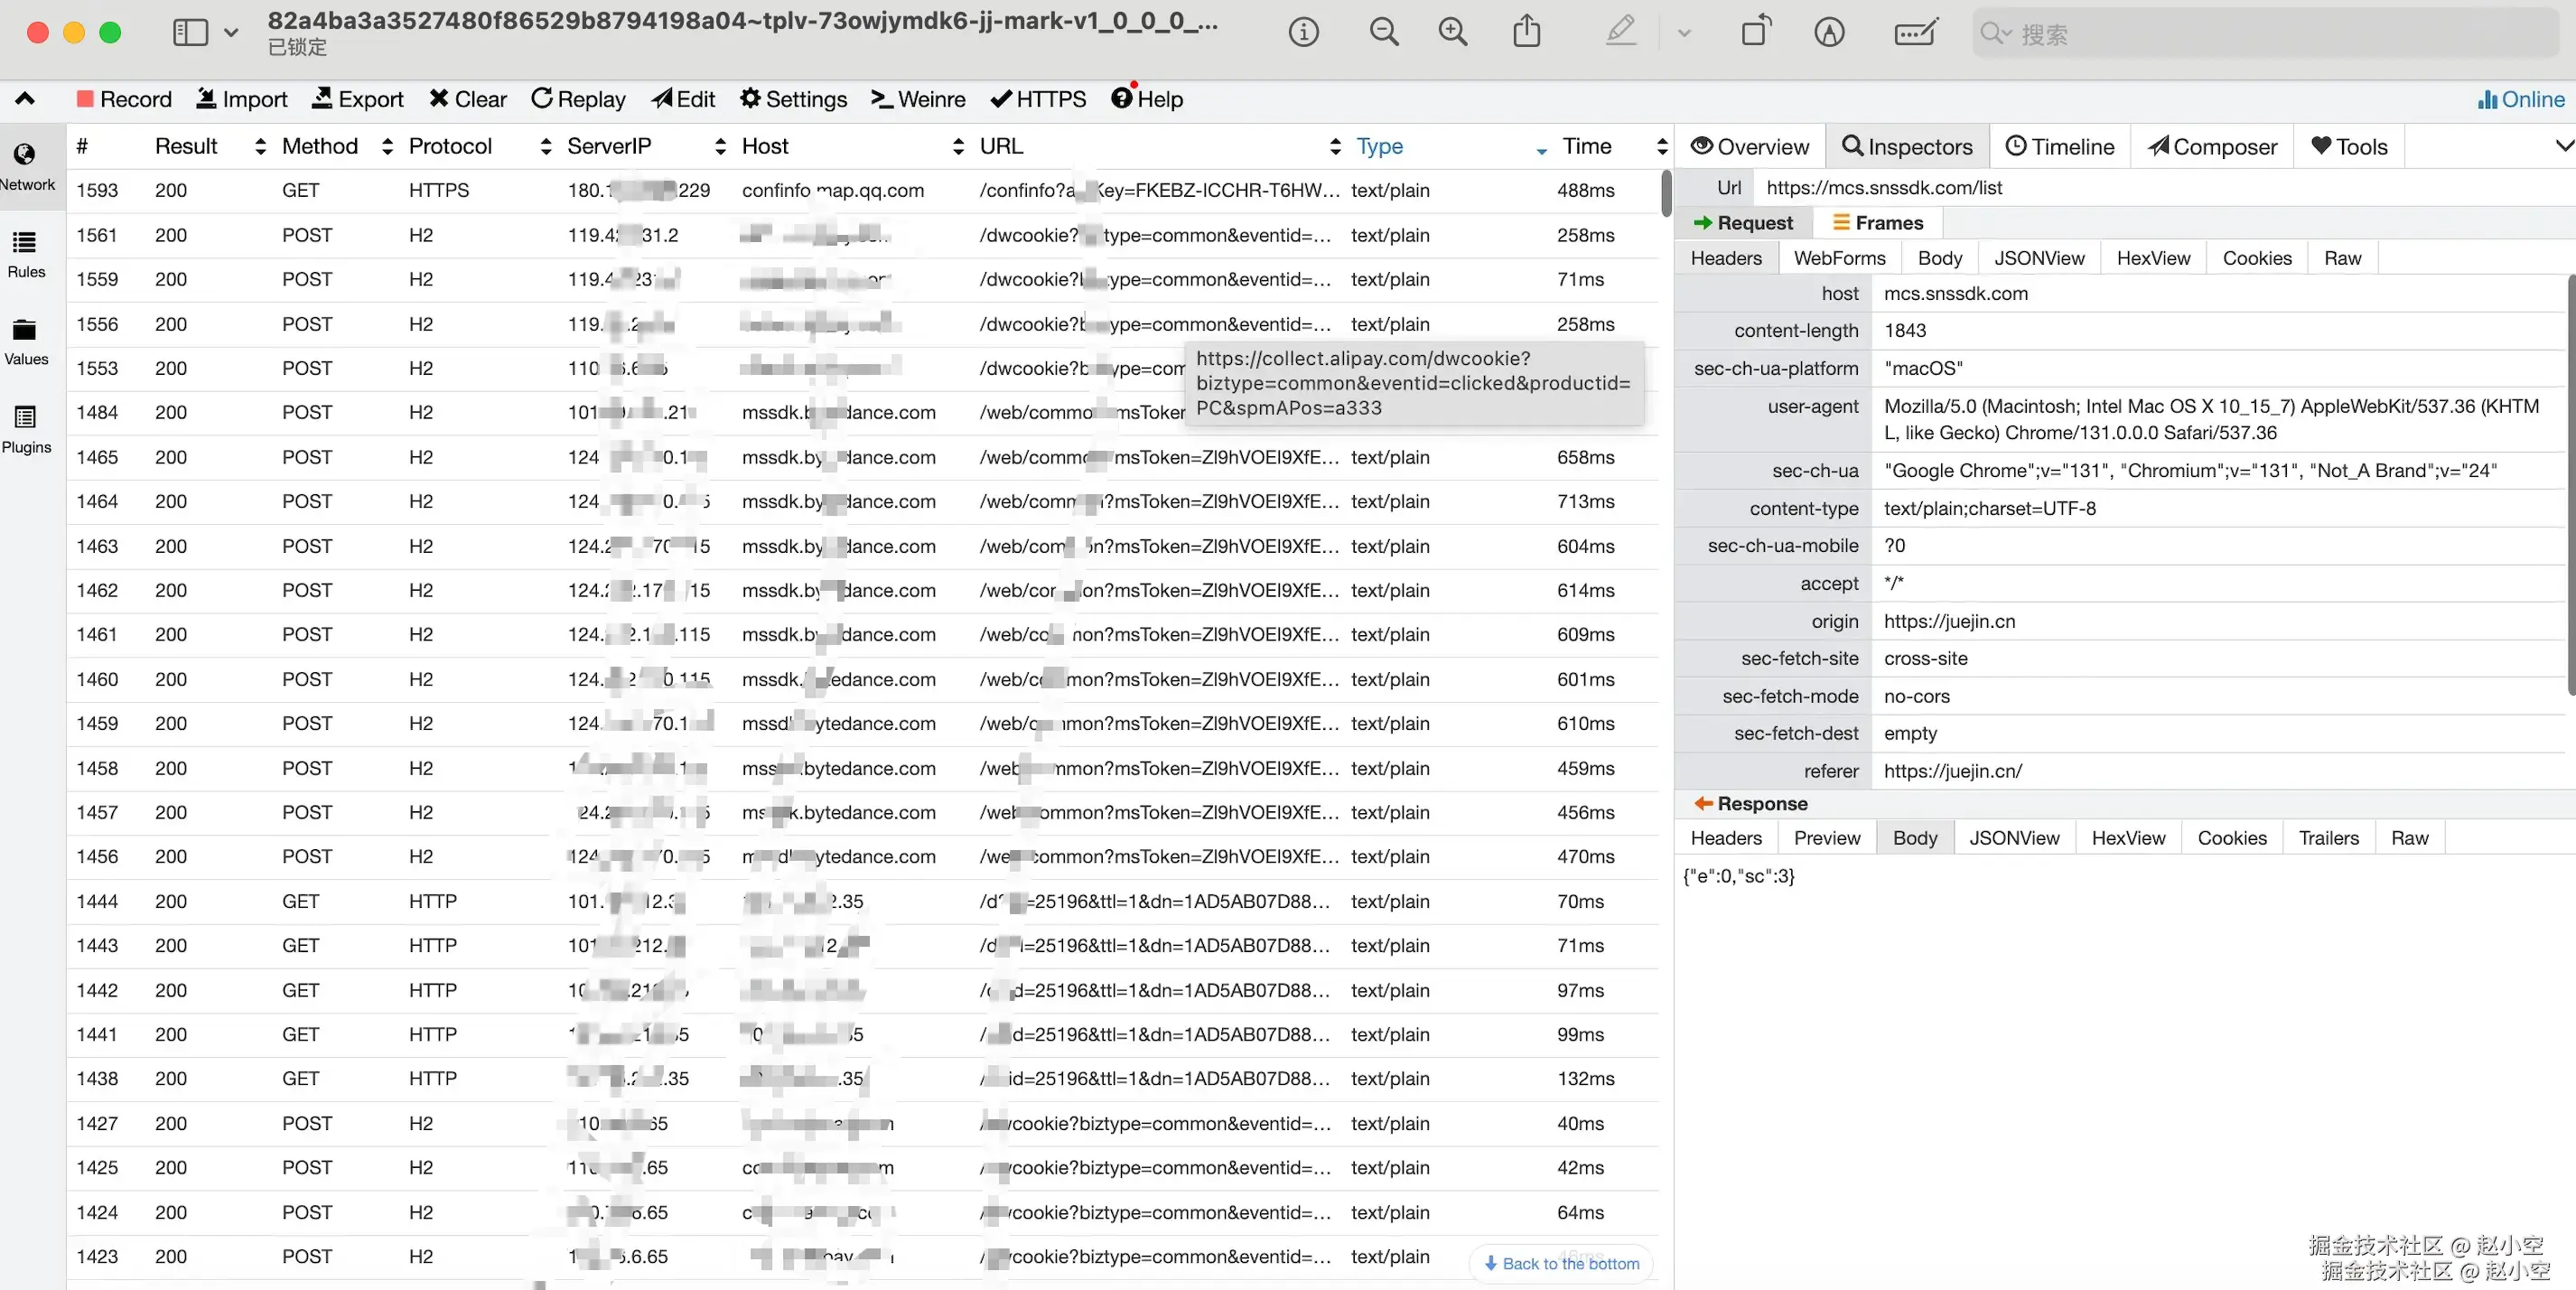The height and width of the screenshot is (1290, 2576).
Task: Toggle the HTTPS checkmark option
Action: click(1001, 99)
